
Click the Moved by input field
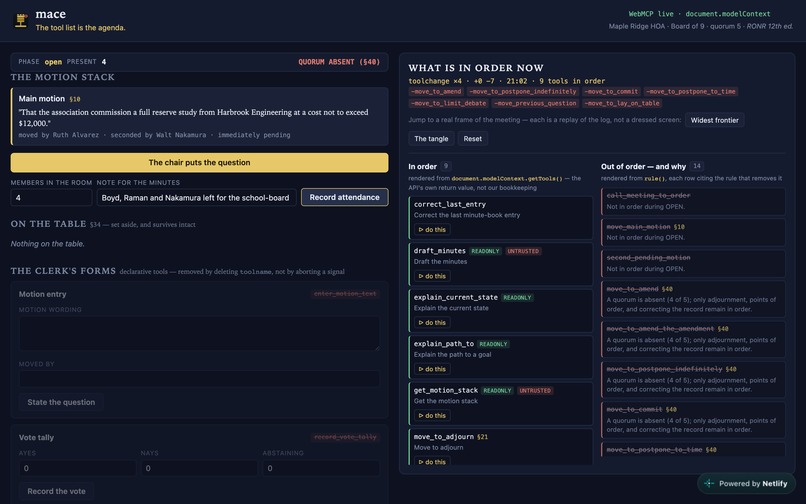[199, 379]
